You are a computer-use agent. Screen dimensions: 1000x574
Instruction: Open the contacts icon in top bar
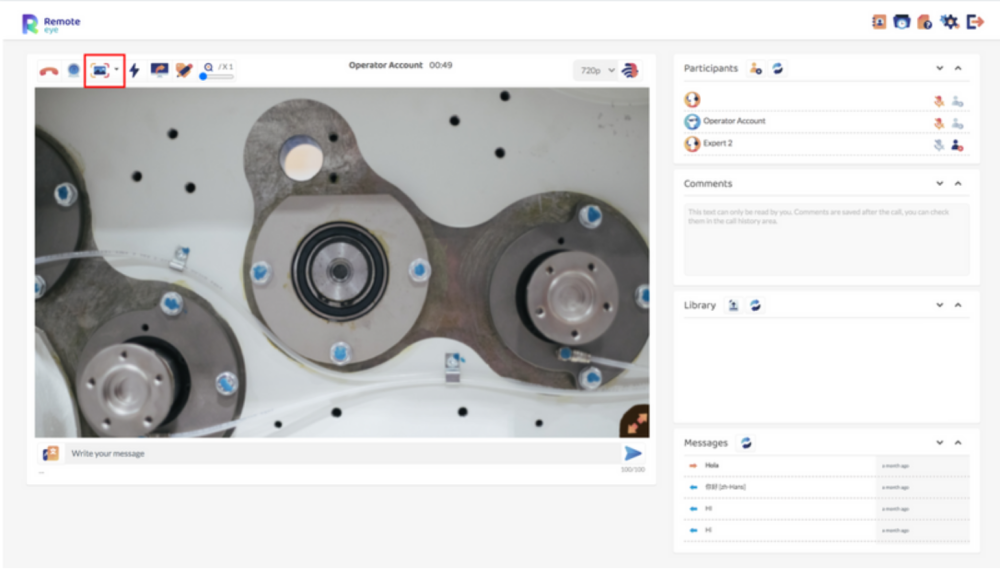[879, 22]
